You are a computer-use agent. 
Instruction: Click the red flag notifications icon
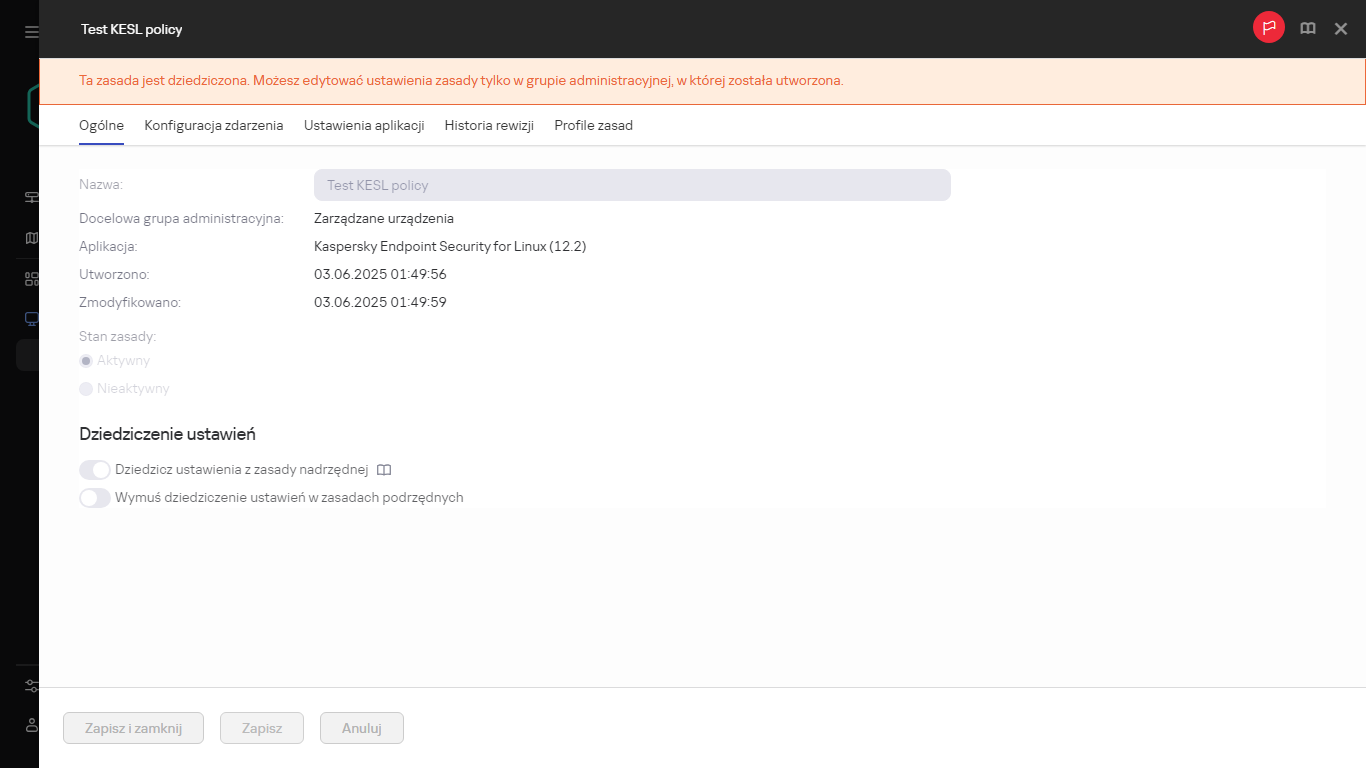[1268, 28]
